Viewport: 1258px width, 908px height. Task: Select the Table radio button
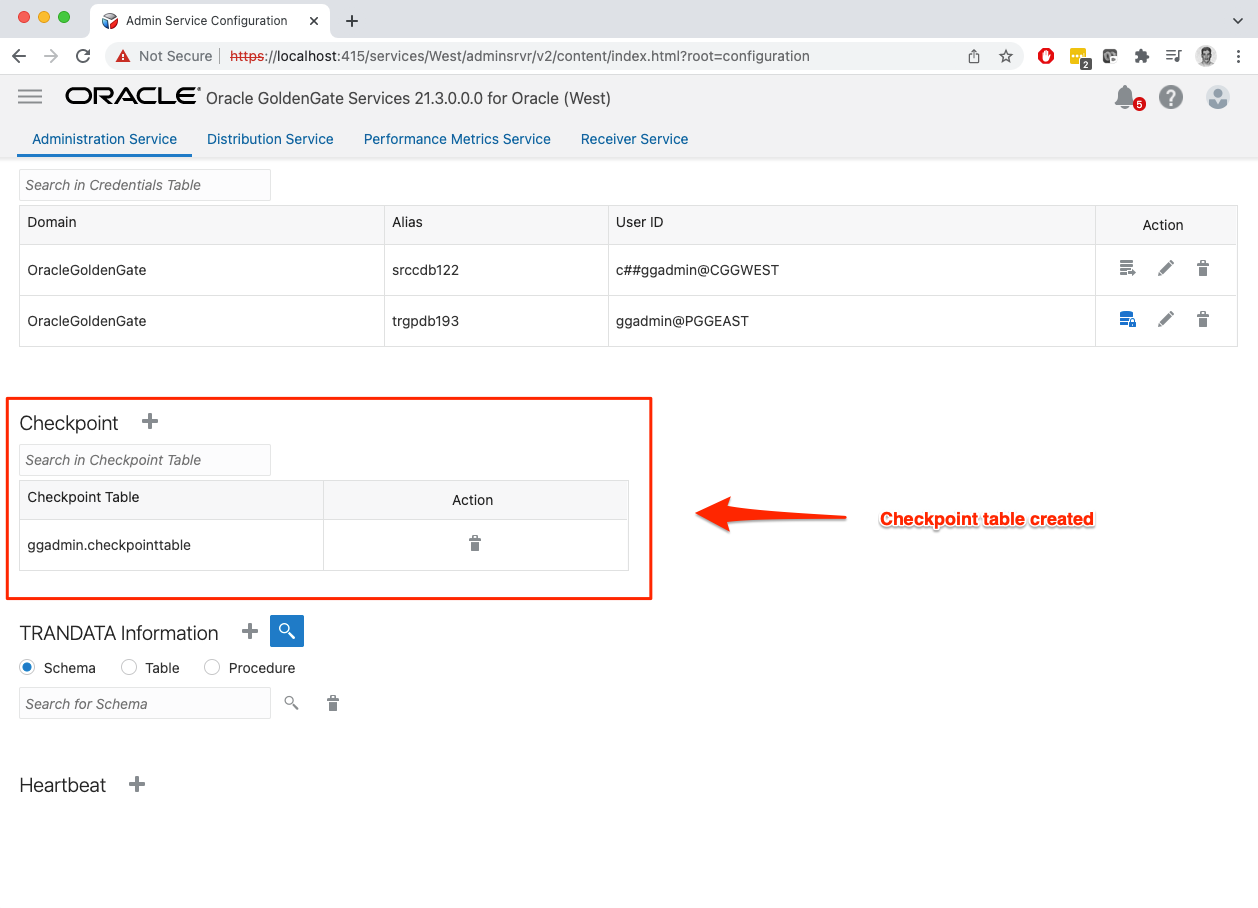pos(129,668)
